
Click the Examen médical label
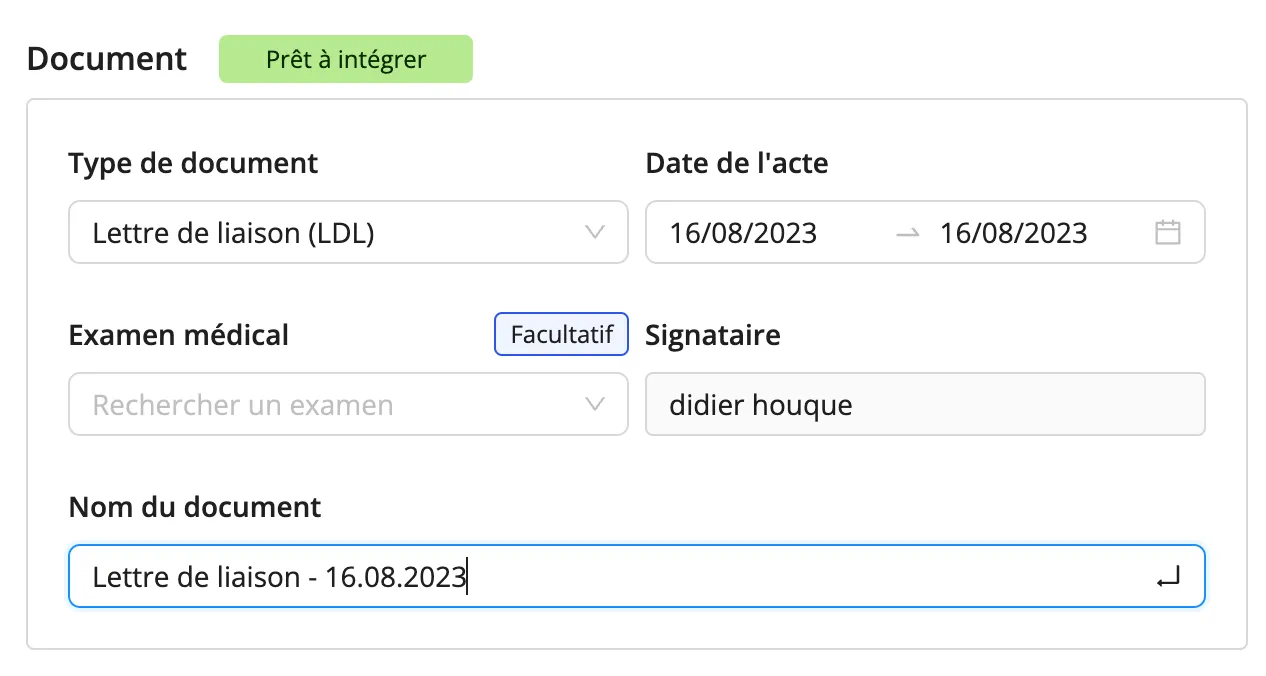point(179,335)
